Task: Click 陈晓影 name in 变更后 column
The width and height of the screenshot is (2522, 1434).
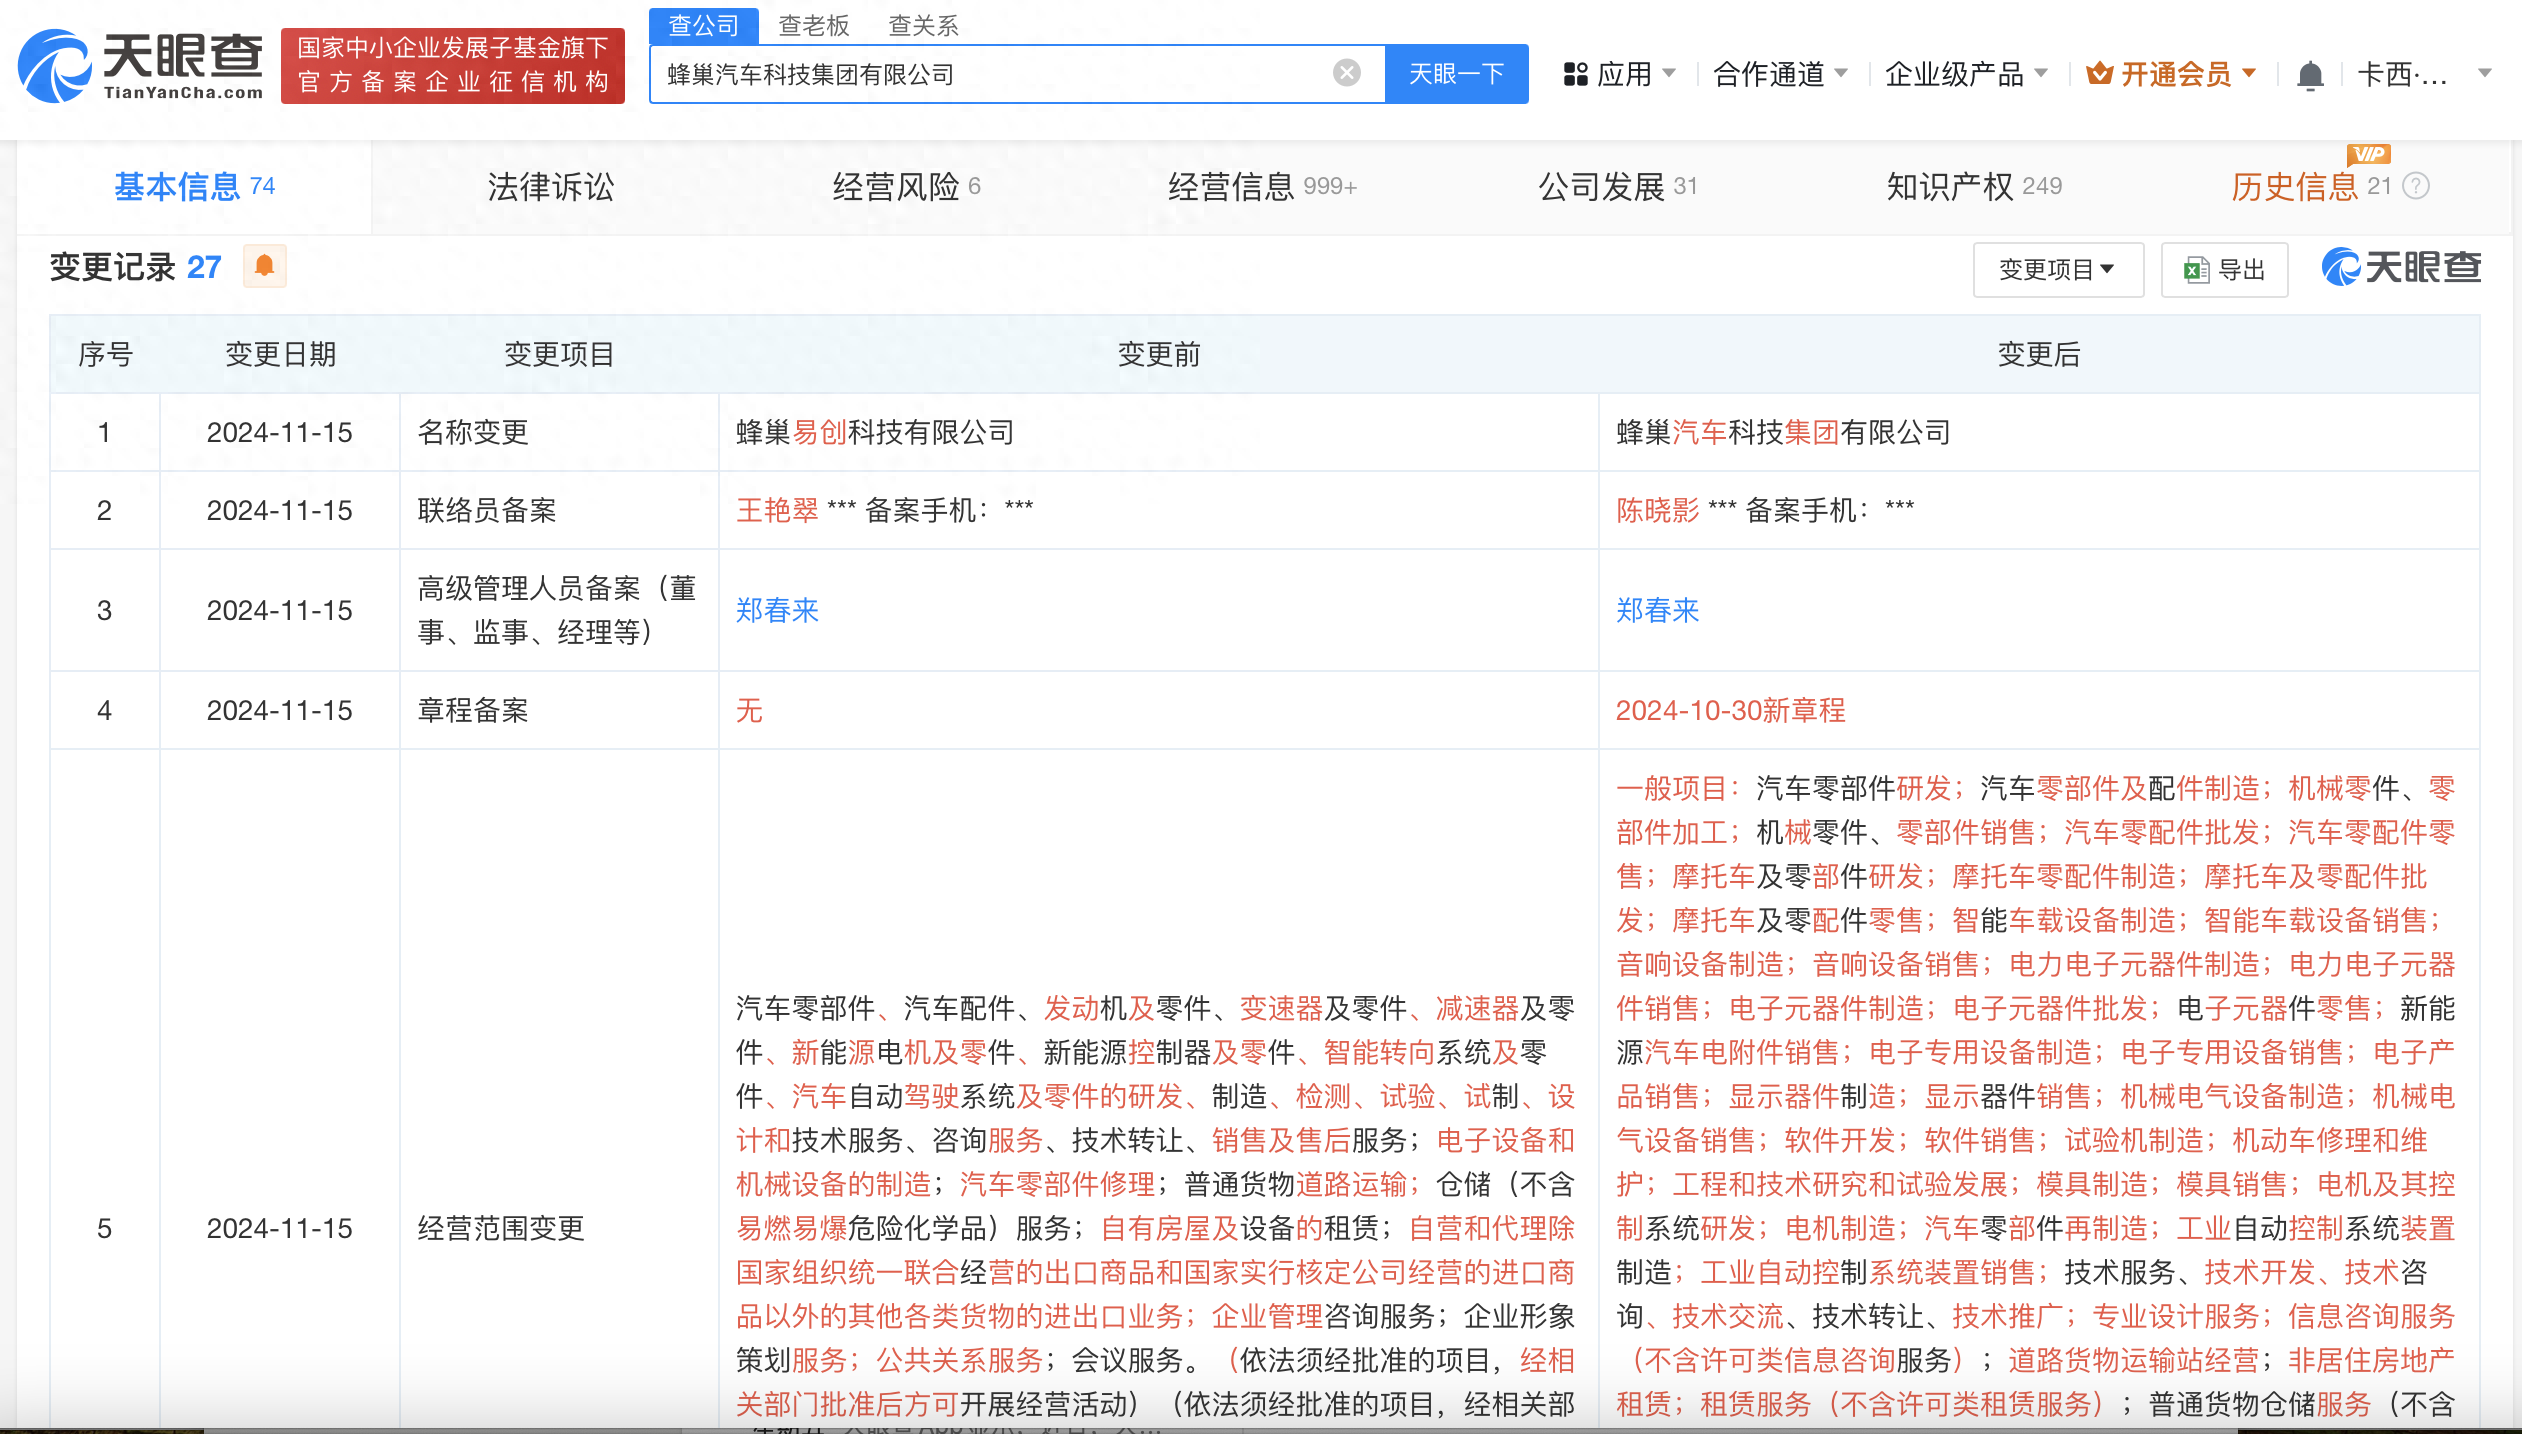Action: (1658, 510)
